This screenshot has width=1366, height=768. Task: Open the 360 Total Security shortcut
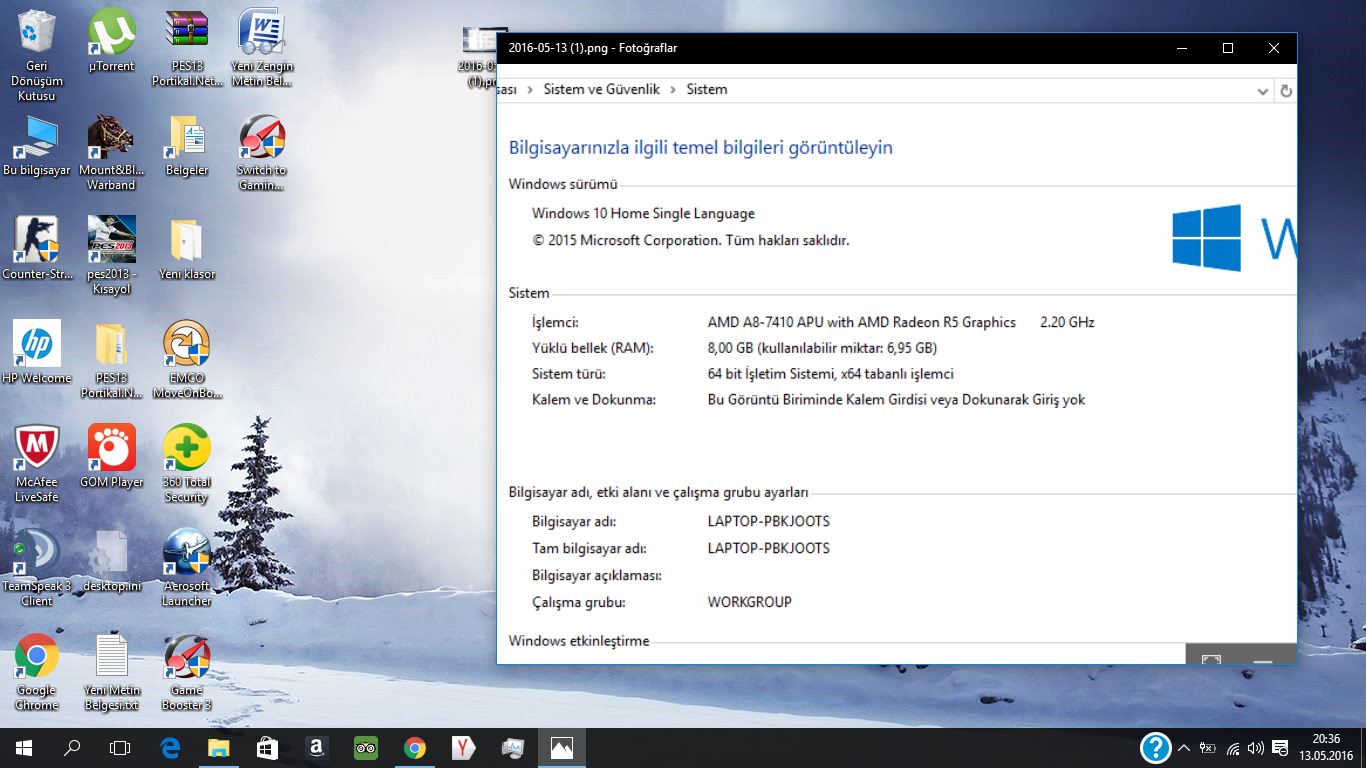[x=186, y=449]
